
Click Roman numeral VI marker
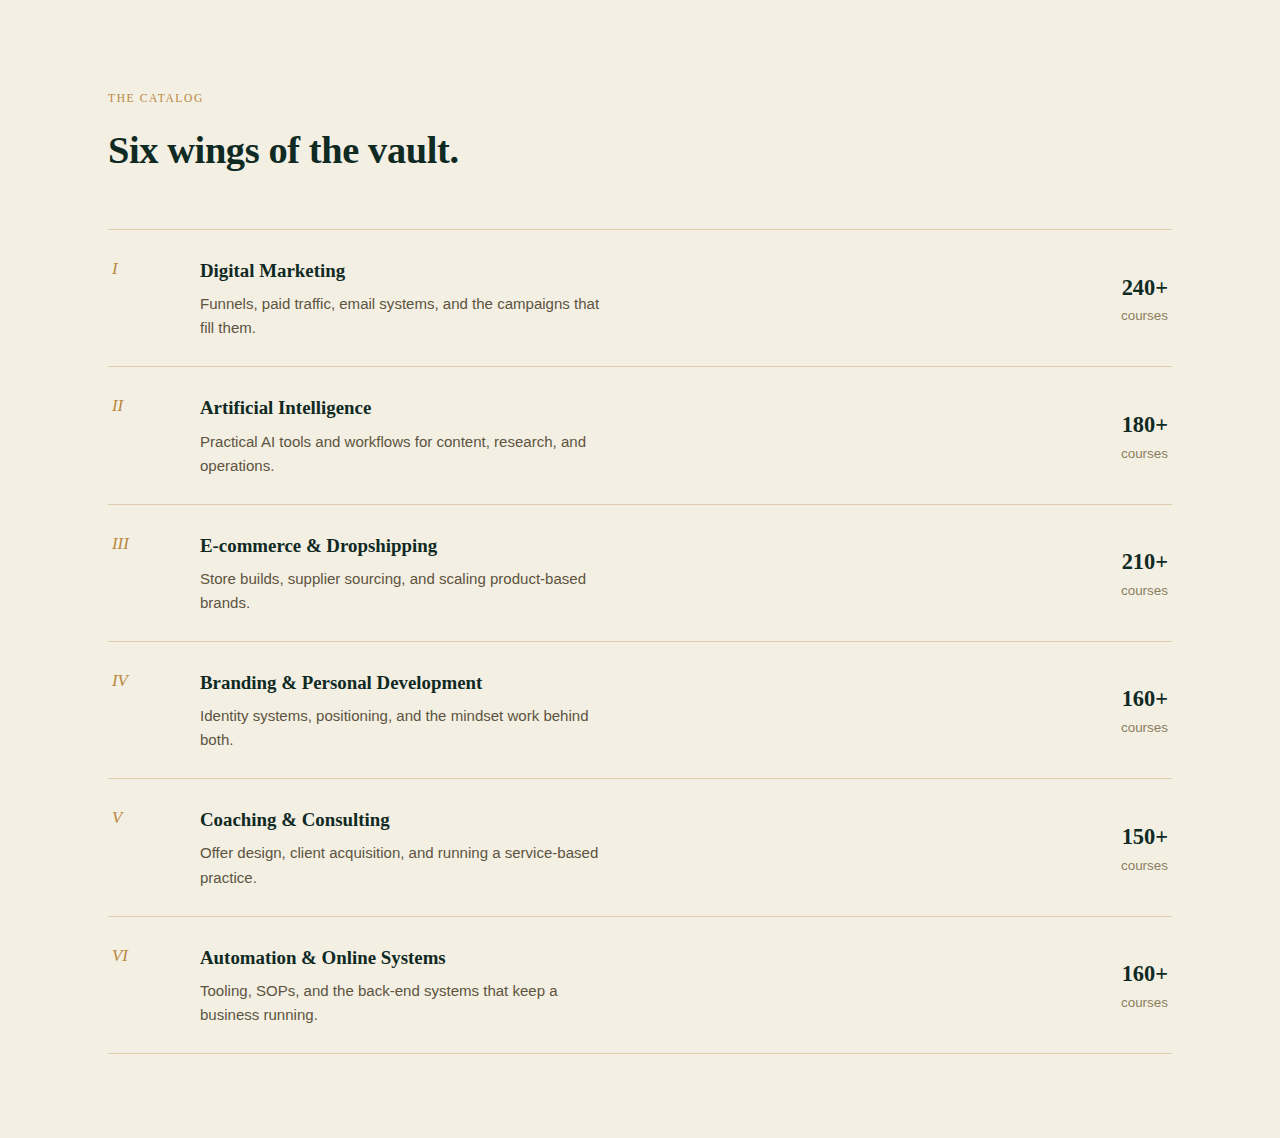click(x=120, y=956)
